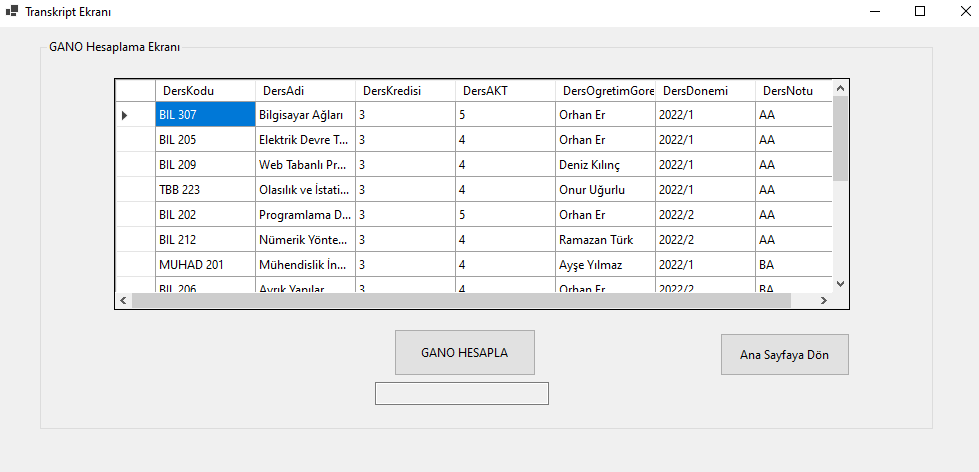Sort by DersKodu column header
The width and height of the screenshot is (979, 472).
coord(205,91)
